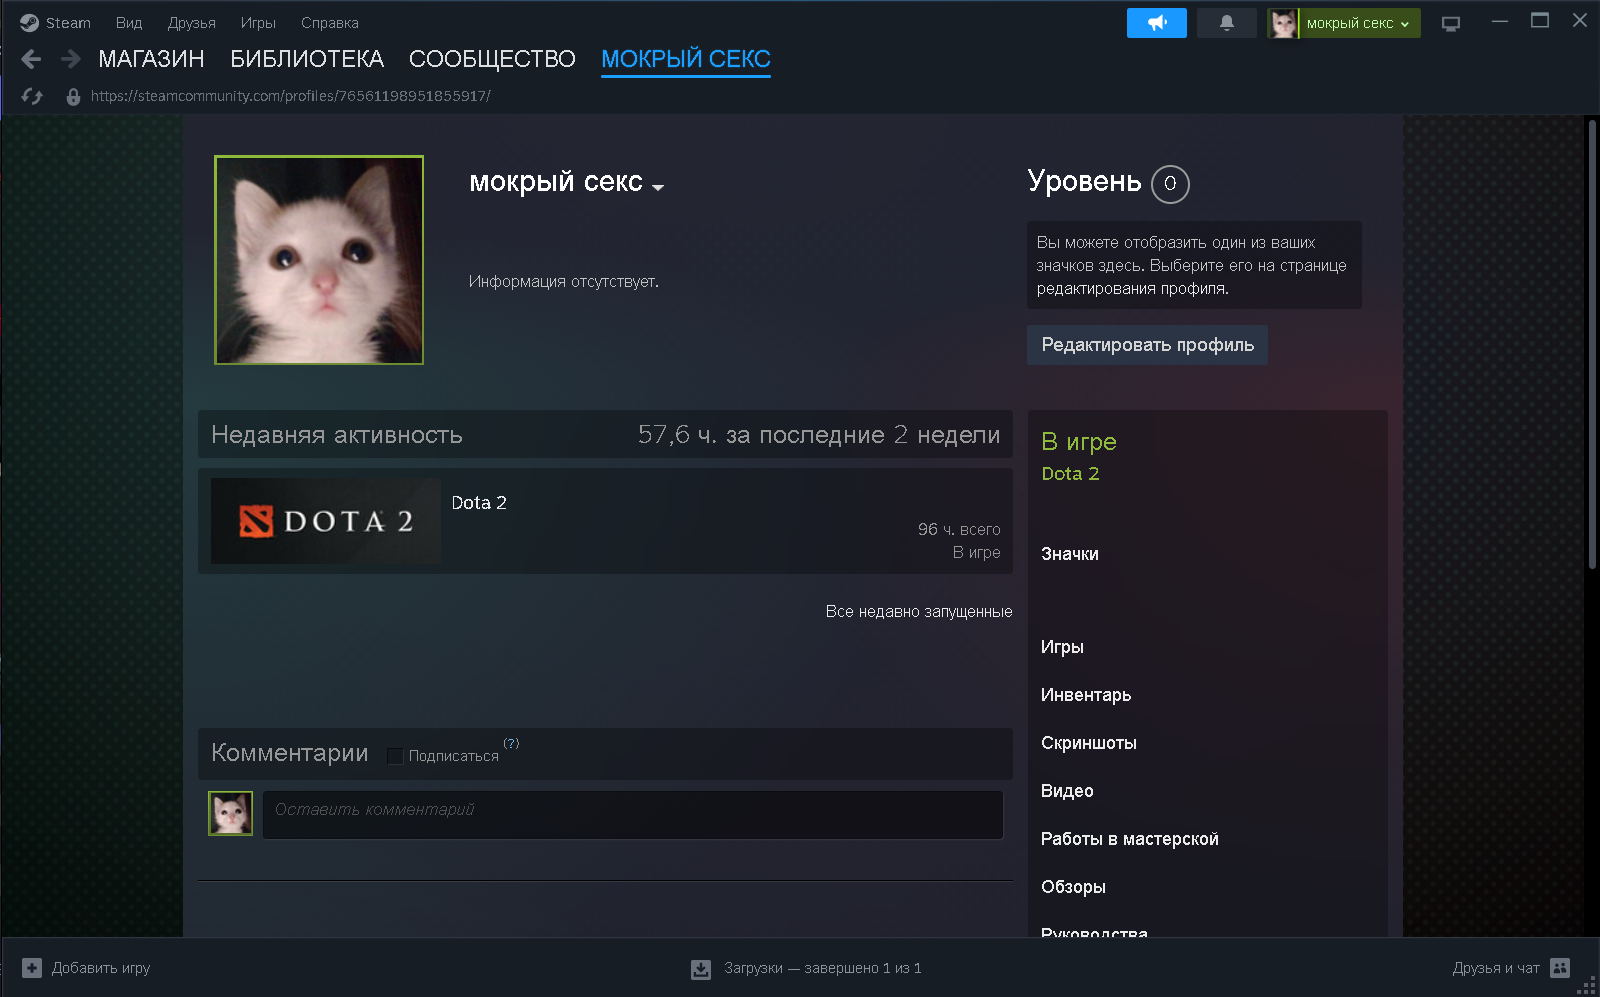
Task: Click the Dota 2 game banner
Action: pyautogui.click(x=326, y=521)
